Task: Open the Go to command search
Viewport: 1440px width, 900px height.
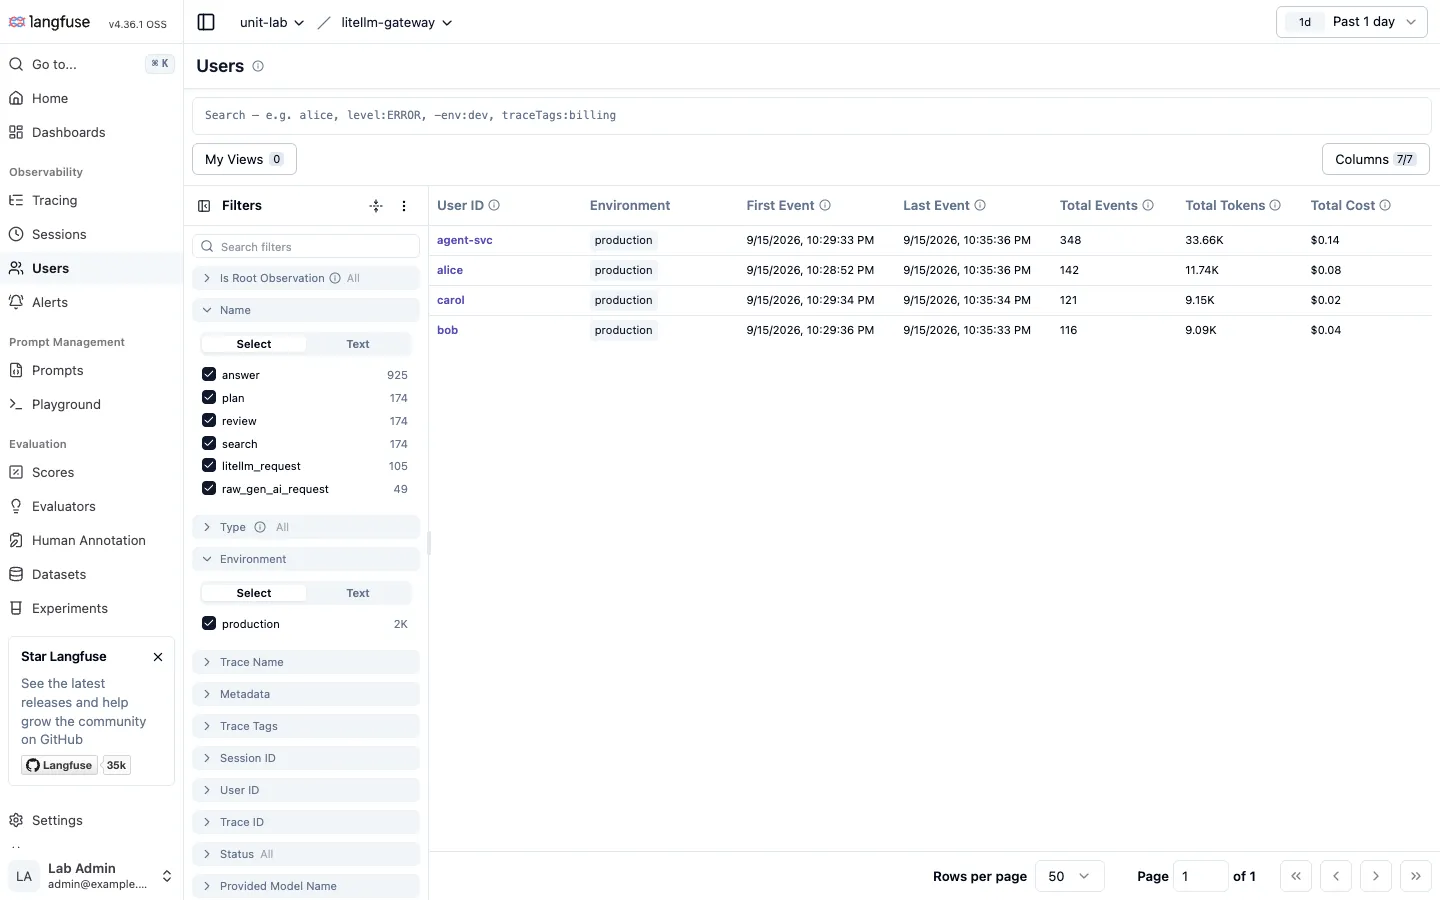Action: (x=92, y=64)
